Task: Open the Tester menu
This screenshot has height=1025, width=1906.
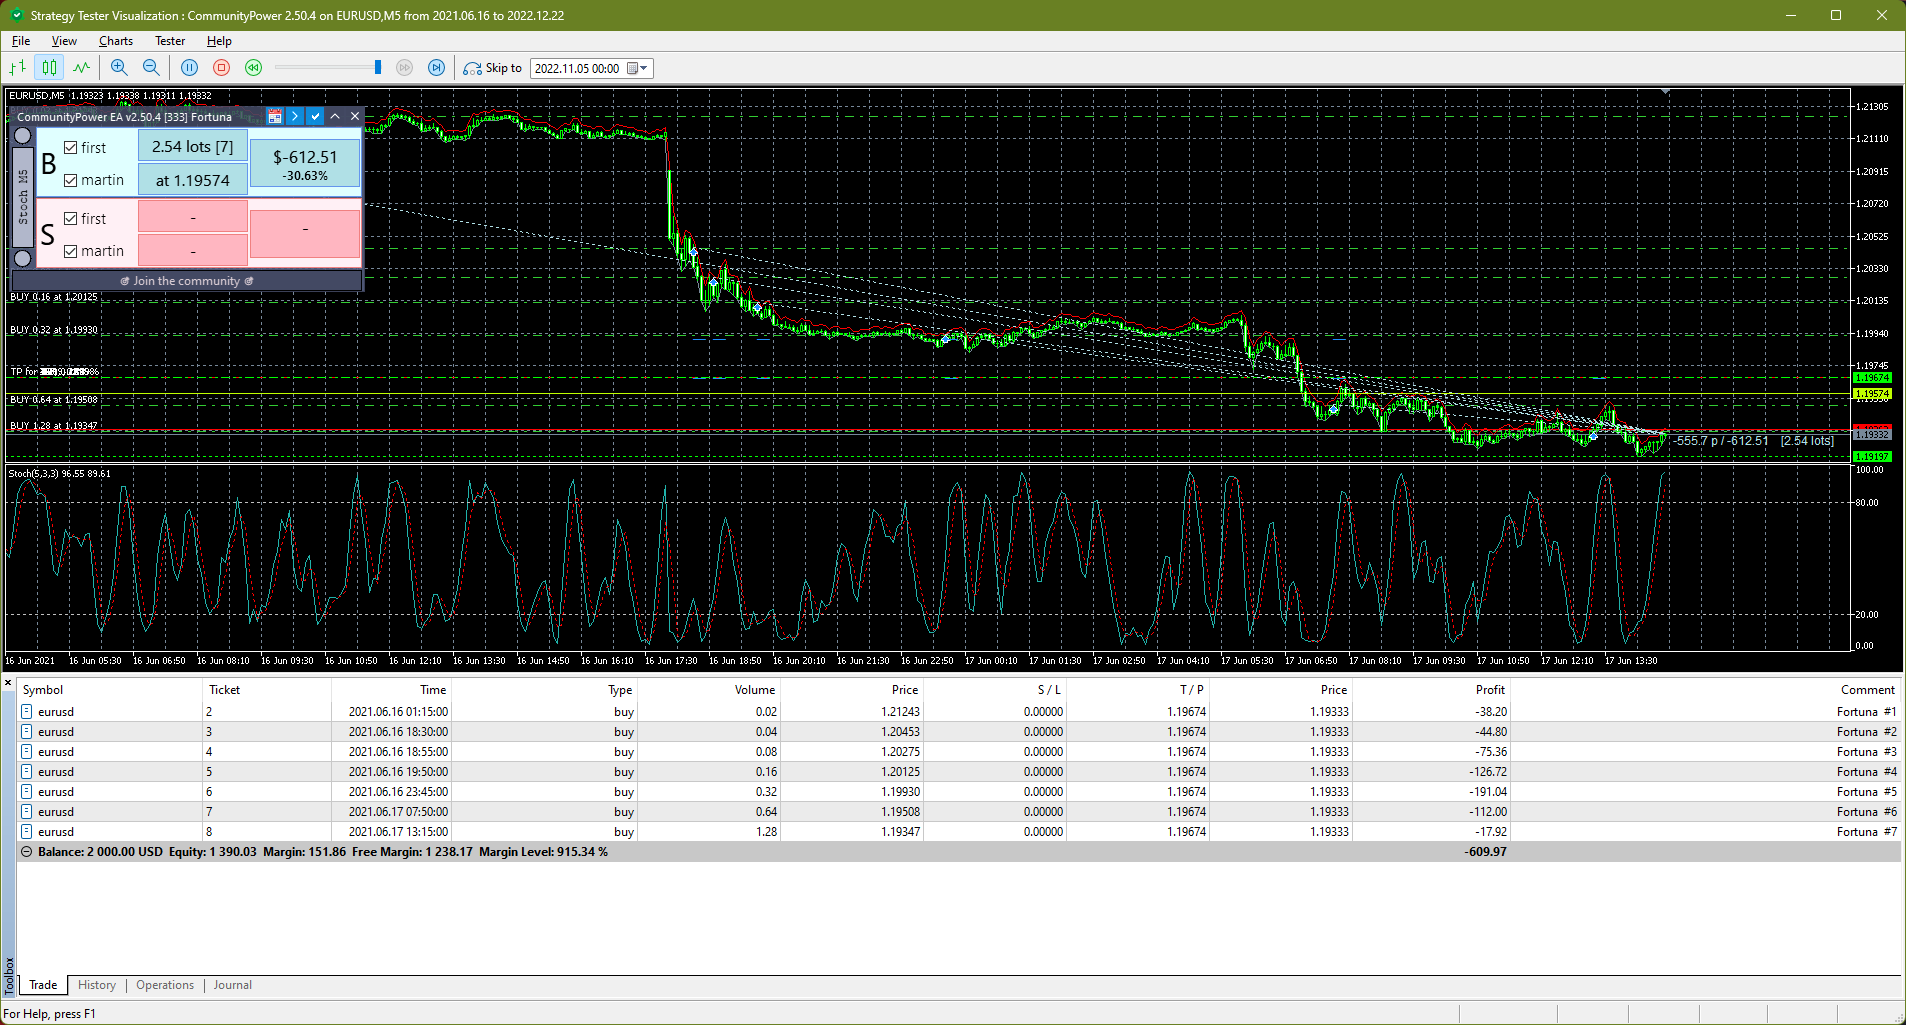Action: (170, 41)
